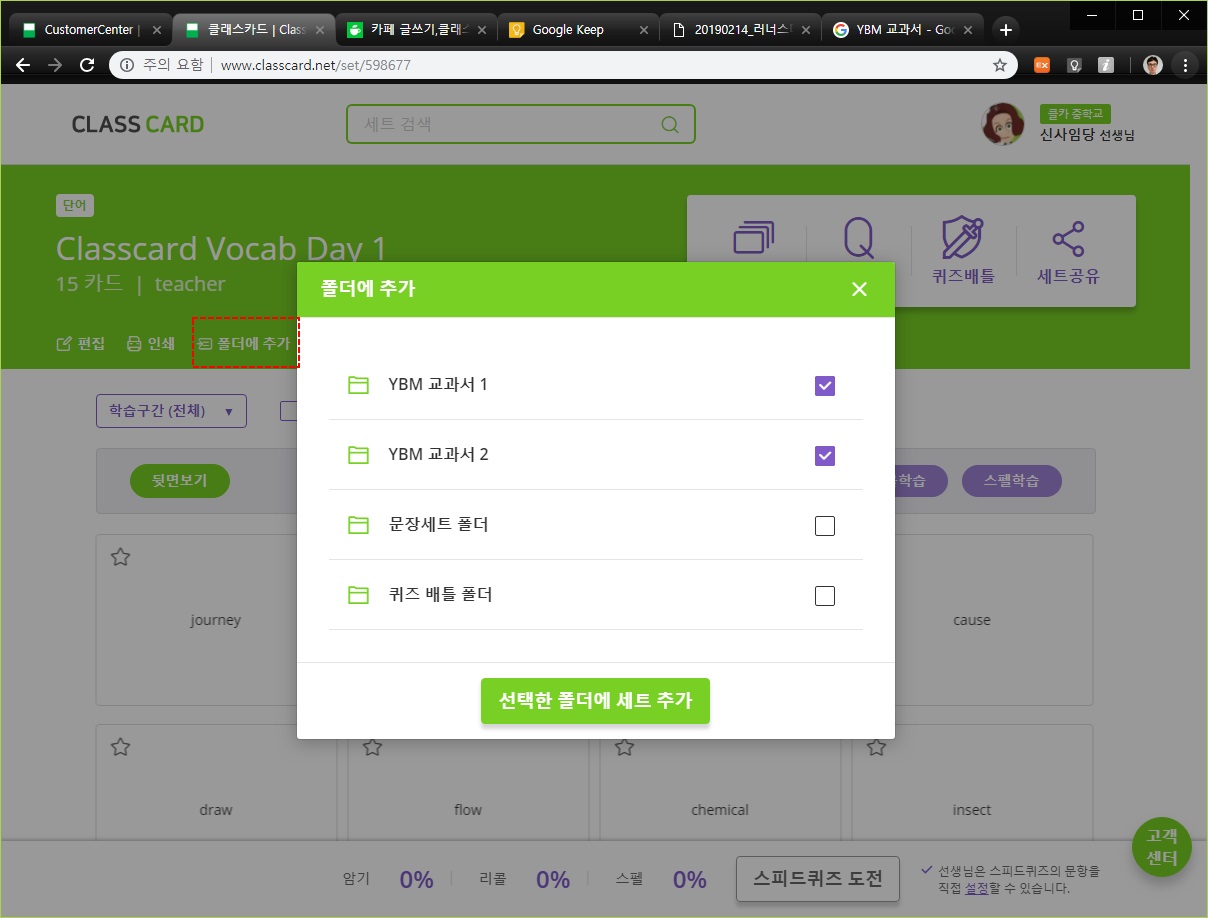The width and height of the screenshot is (1208, 918).
Task: Click the orange extension icon
Action: [1042, 65]
